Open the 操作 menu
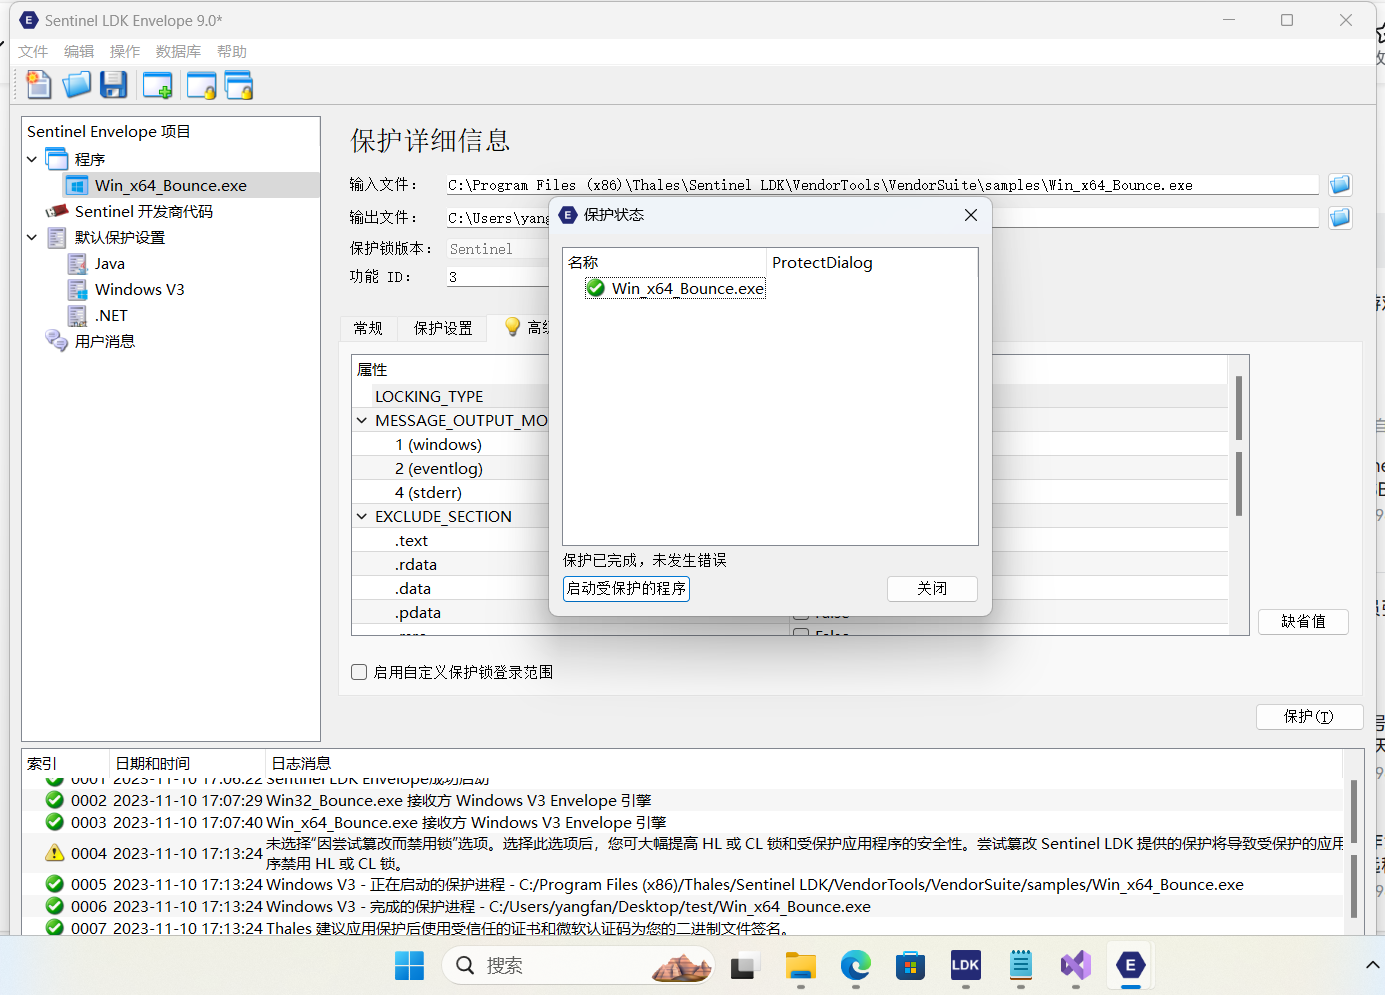 pyautogui.click(x=125, y=52)
